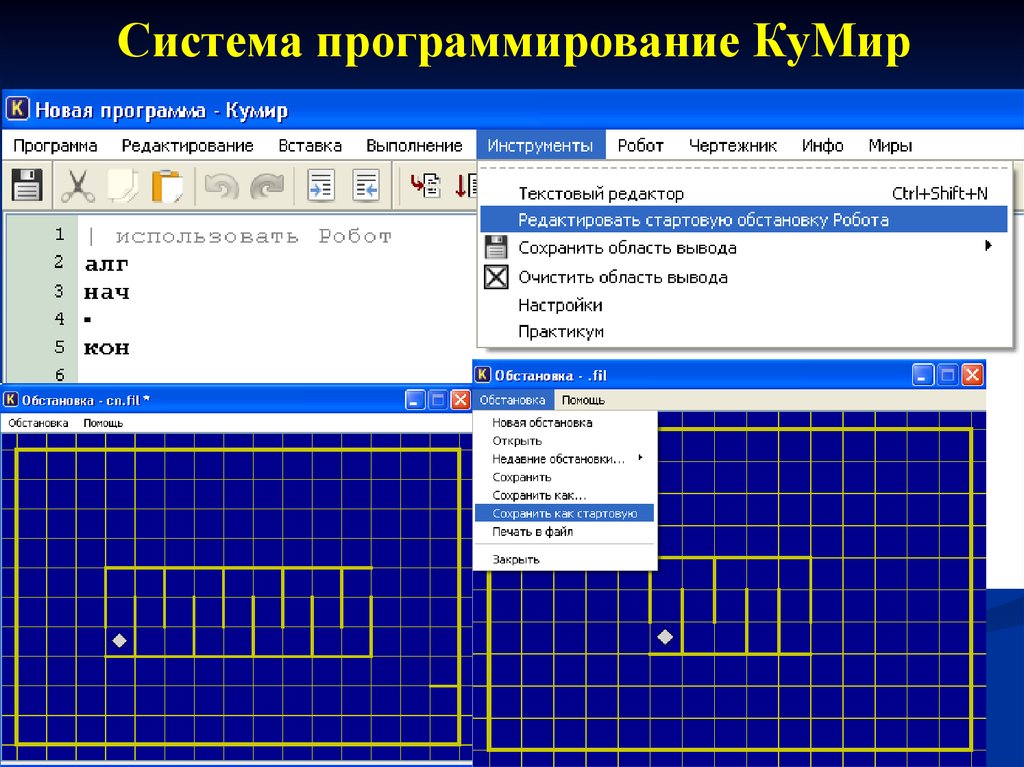
Task: Click the unindent lines toolbar icon
Action: point(366,186)
